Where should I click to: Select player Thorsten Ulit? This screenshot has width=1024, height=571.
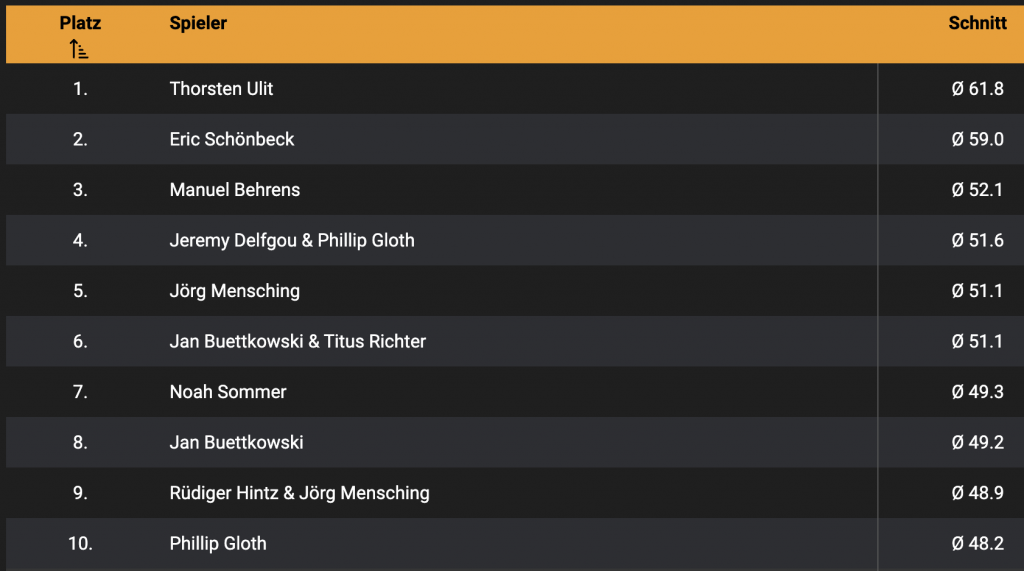(x=221, y=89)
